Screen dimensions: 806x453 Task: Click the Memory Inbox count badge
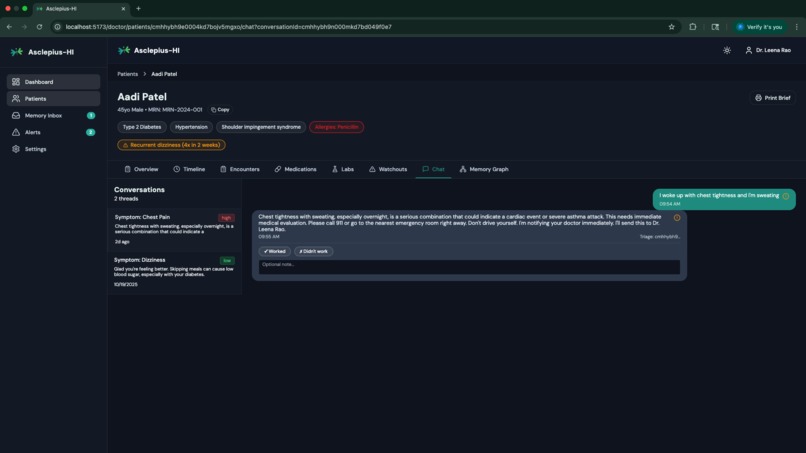(x=91, y=116)
